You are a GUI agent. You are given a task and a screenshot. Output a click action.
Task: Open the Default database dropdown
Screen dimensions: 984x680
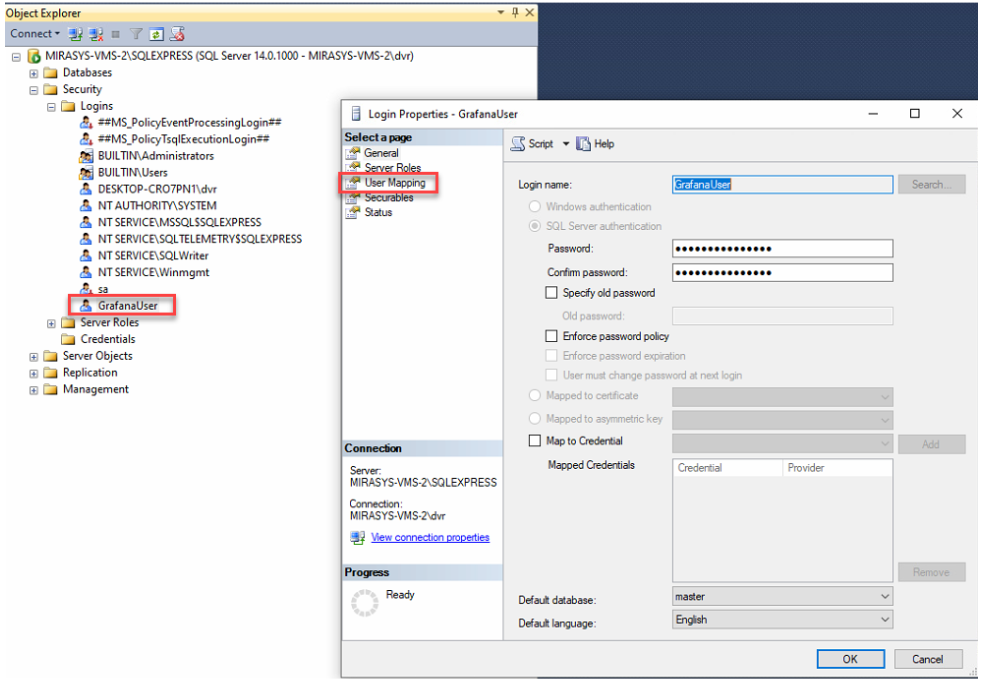click(884, 597)
